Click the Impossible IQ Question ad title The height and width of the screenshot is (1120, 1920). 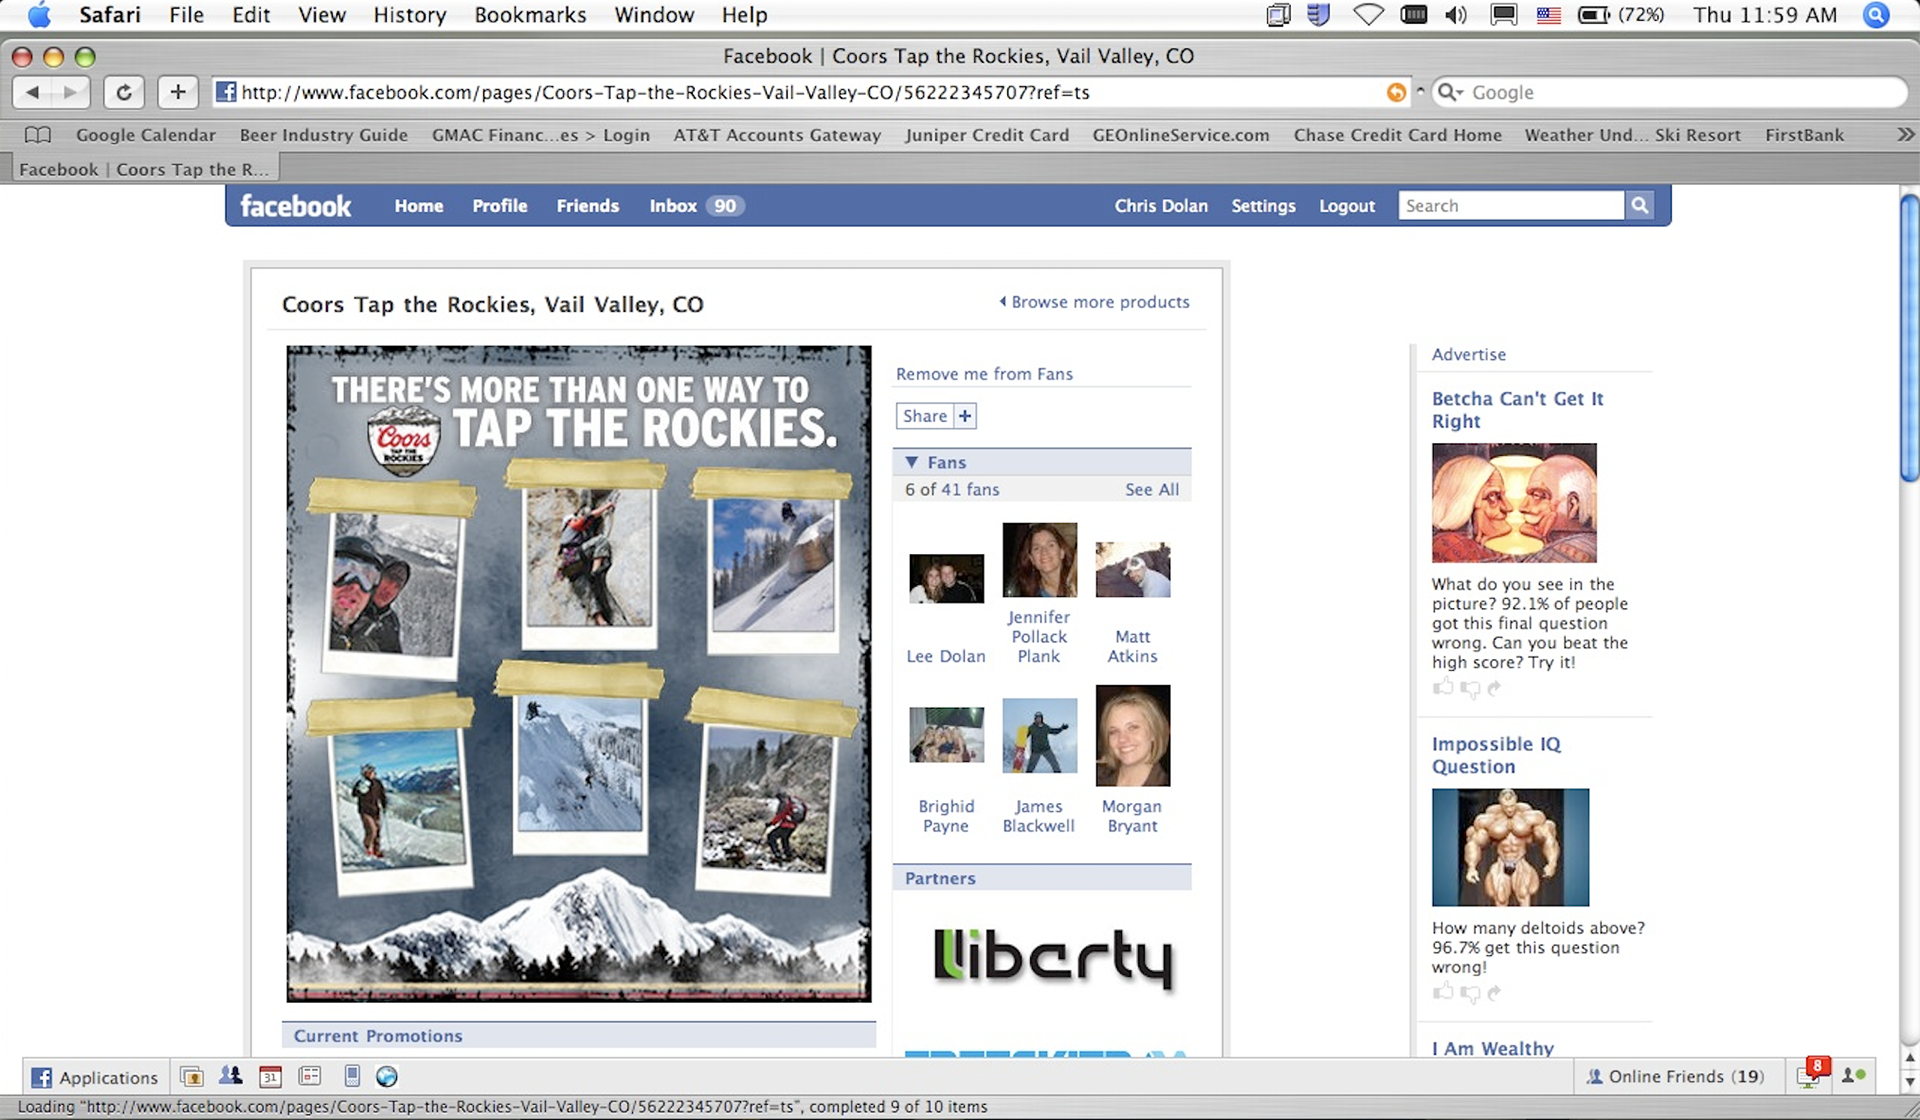point(1496,755)
